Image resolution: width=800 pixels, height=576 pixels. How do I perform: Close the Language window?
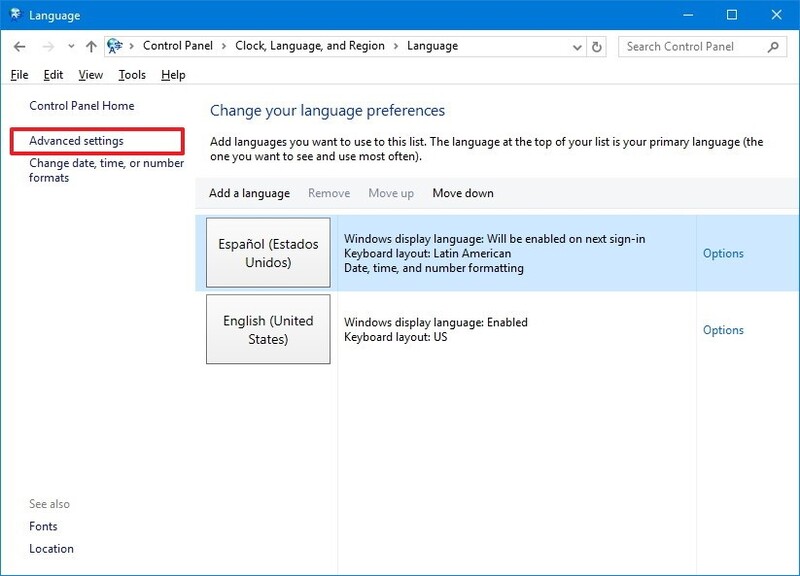pos(777,15)
